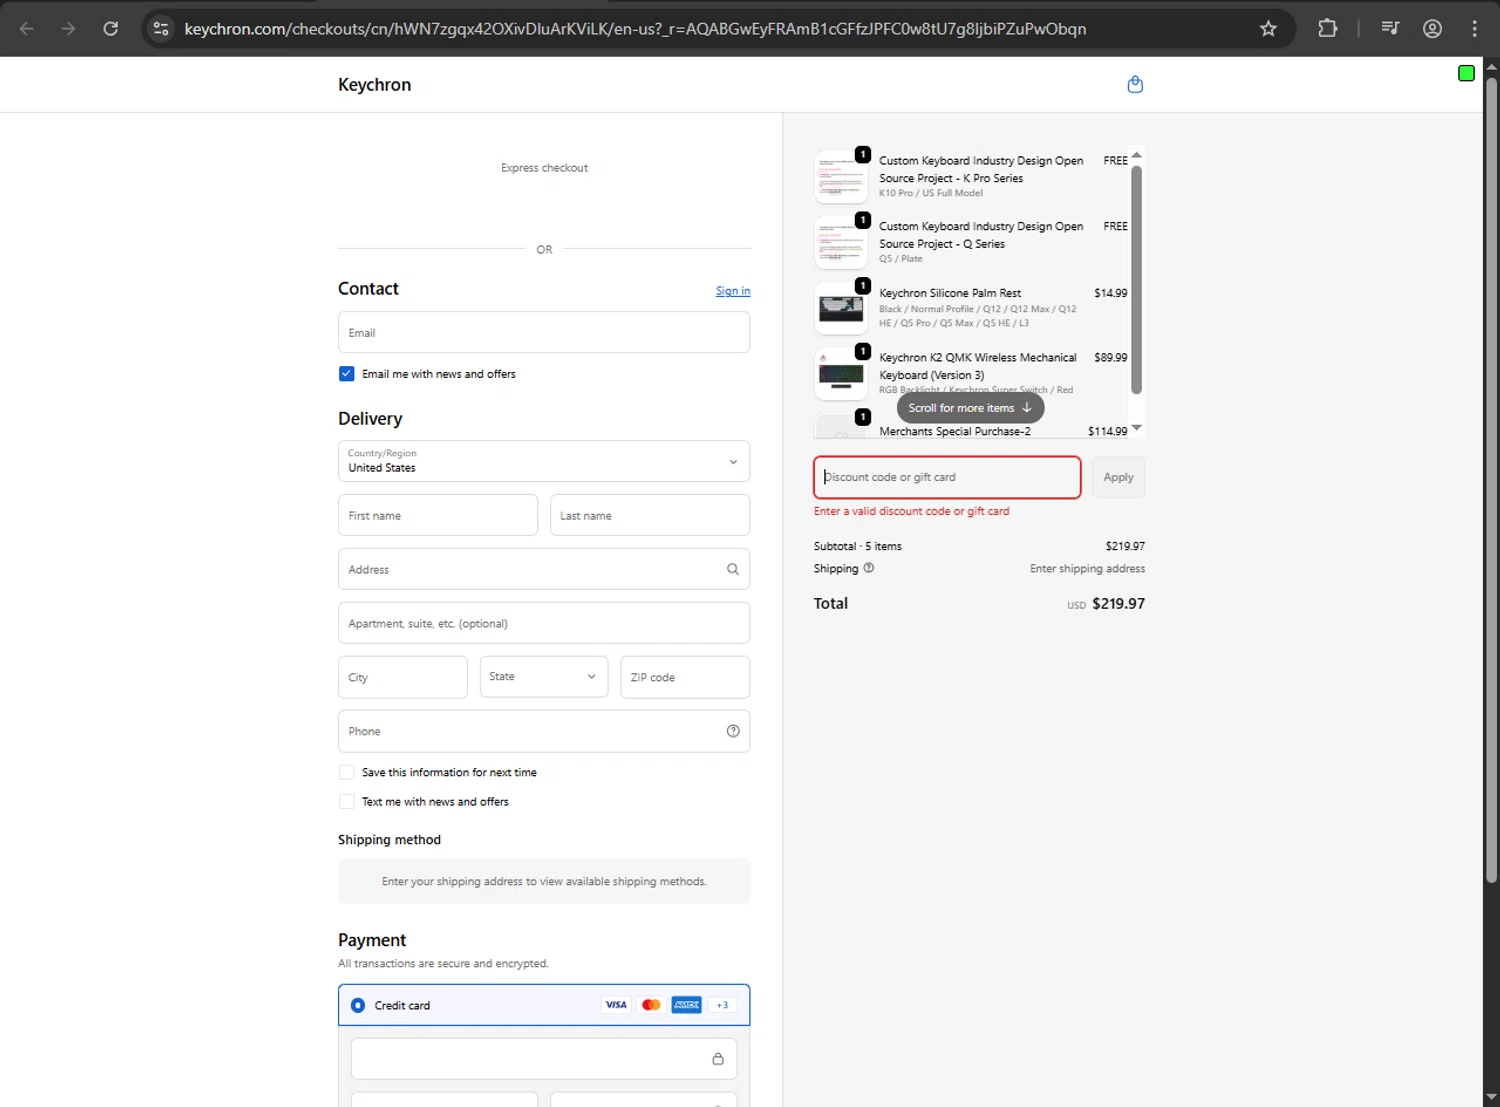Open Chrome three-dot menu
The image size is (1500, 1107).
click(x=1474, y=29)
